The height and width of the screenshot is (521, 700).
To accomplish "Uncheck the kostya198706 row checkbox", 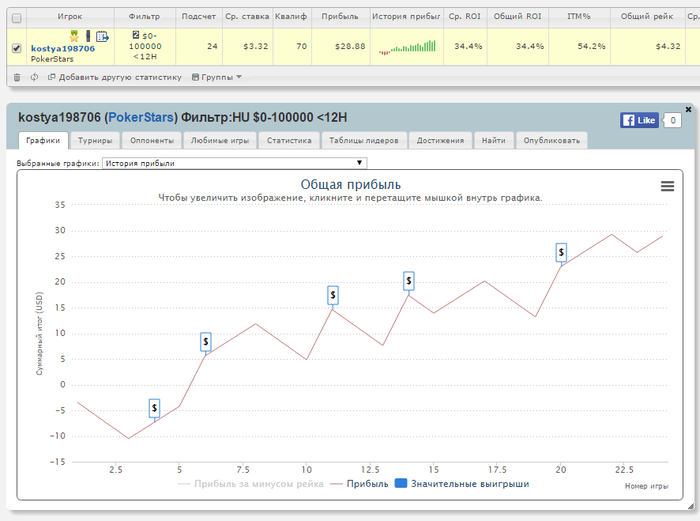I will pyautogui.click(x=16, y=47).
